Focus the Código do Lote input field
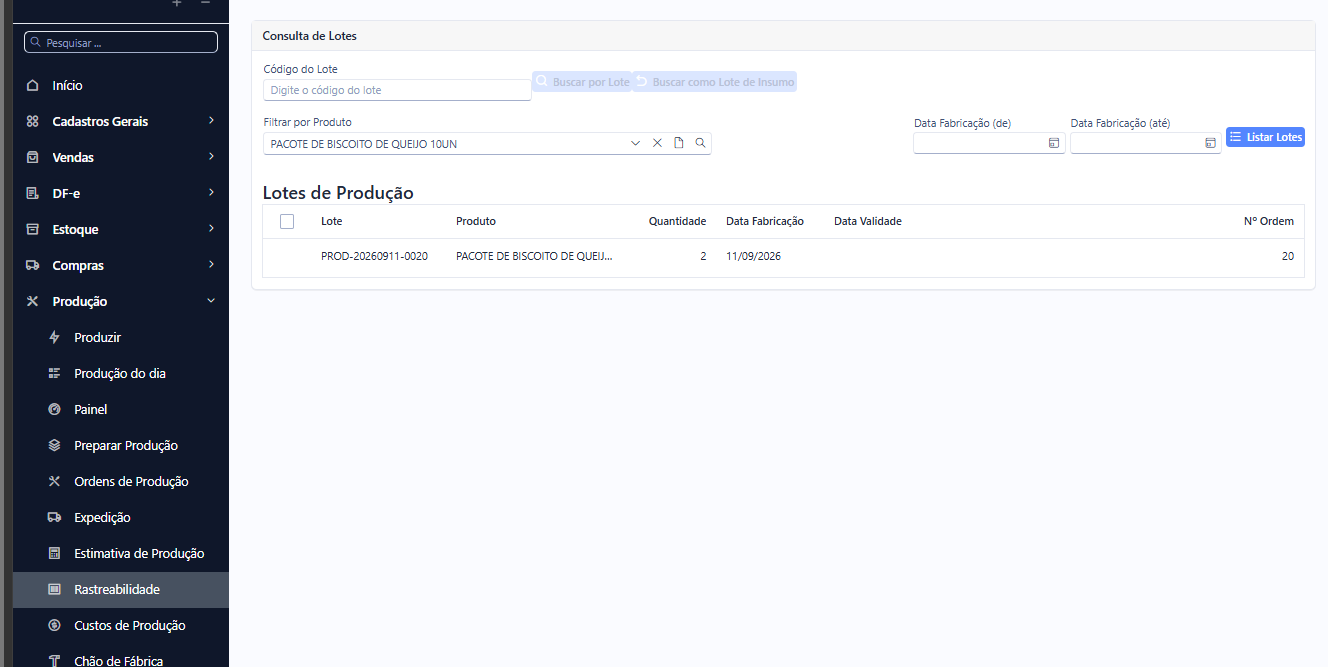The width and height of the screenshot is (1328, 667). click(397, 90)
